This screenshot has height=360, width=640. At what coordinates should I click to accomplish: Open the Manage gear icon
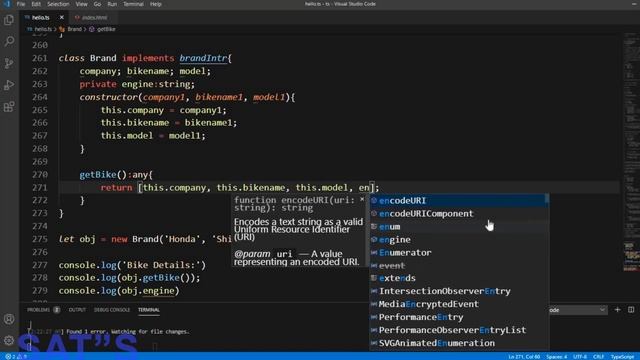(9, 340)
